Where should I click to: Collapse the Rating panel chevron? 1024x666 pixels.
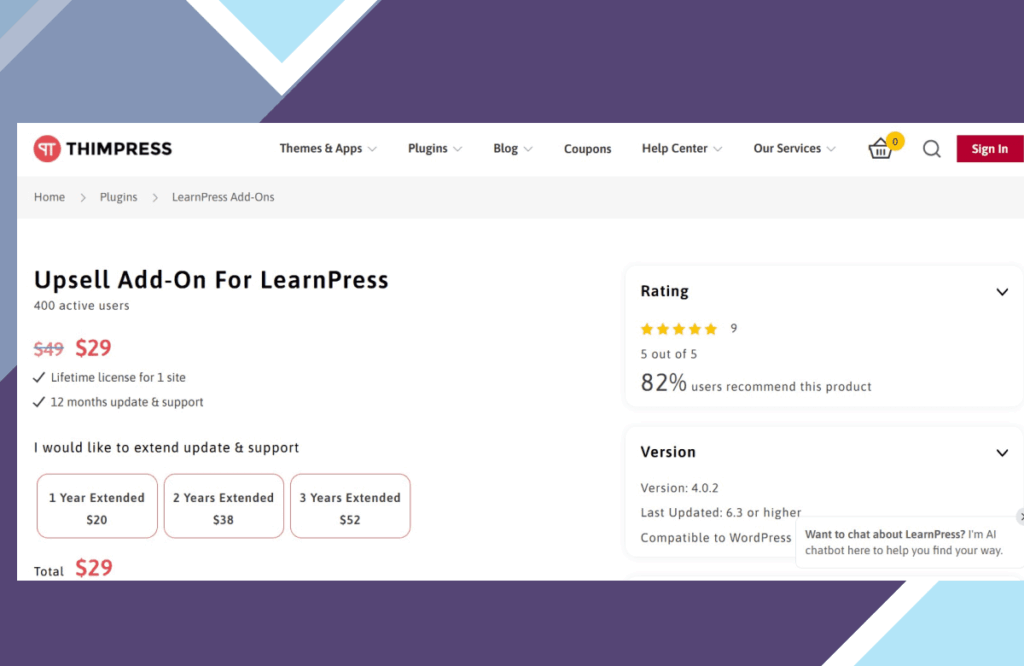[1002, 292]
